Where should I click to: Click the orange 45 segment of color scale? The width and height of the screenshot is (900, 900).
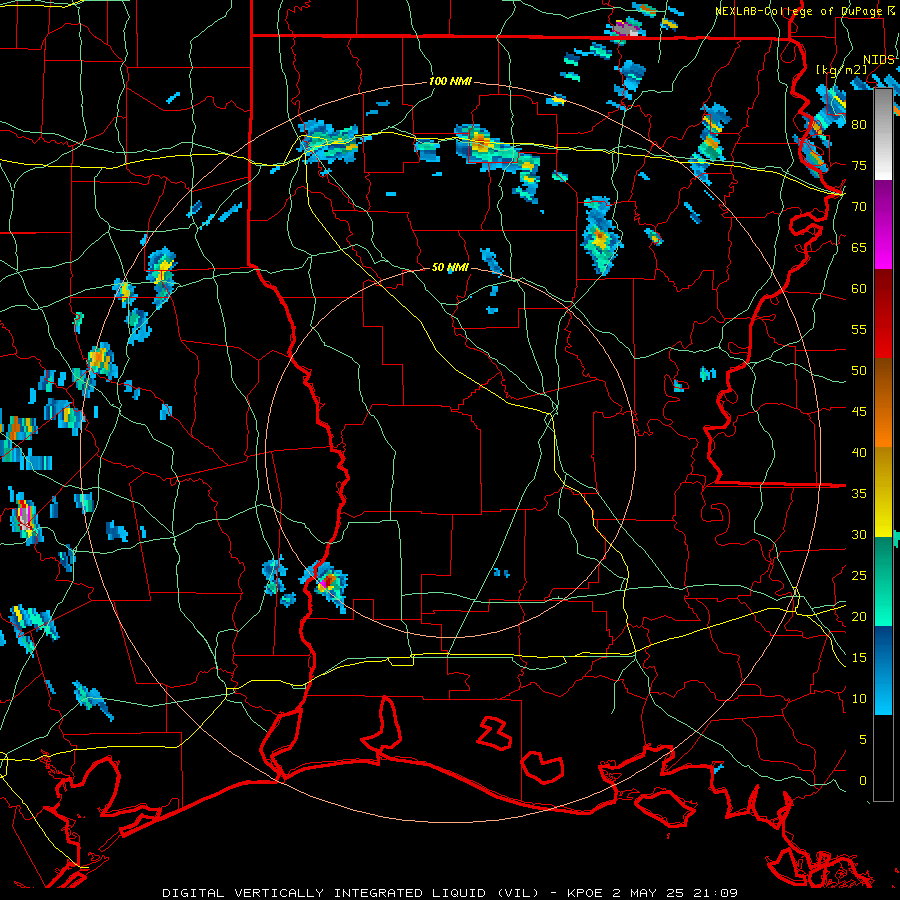(883, 403)
